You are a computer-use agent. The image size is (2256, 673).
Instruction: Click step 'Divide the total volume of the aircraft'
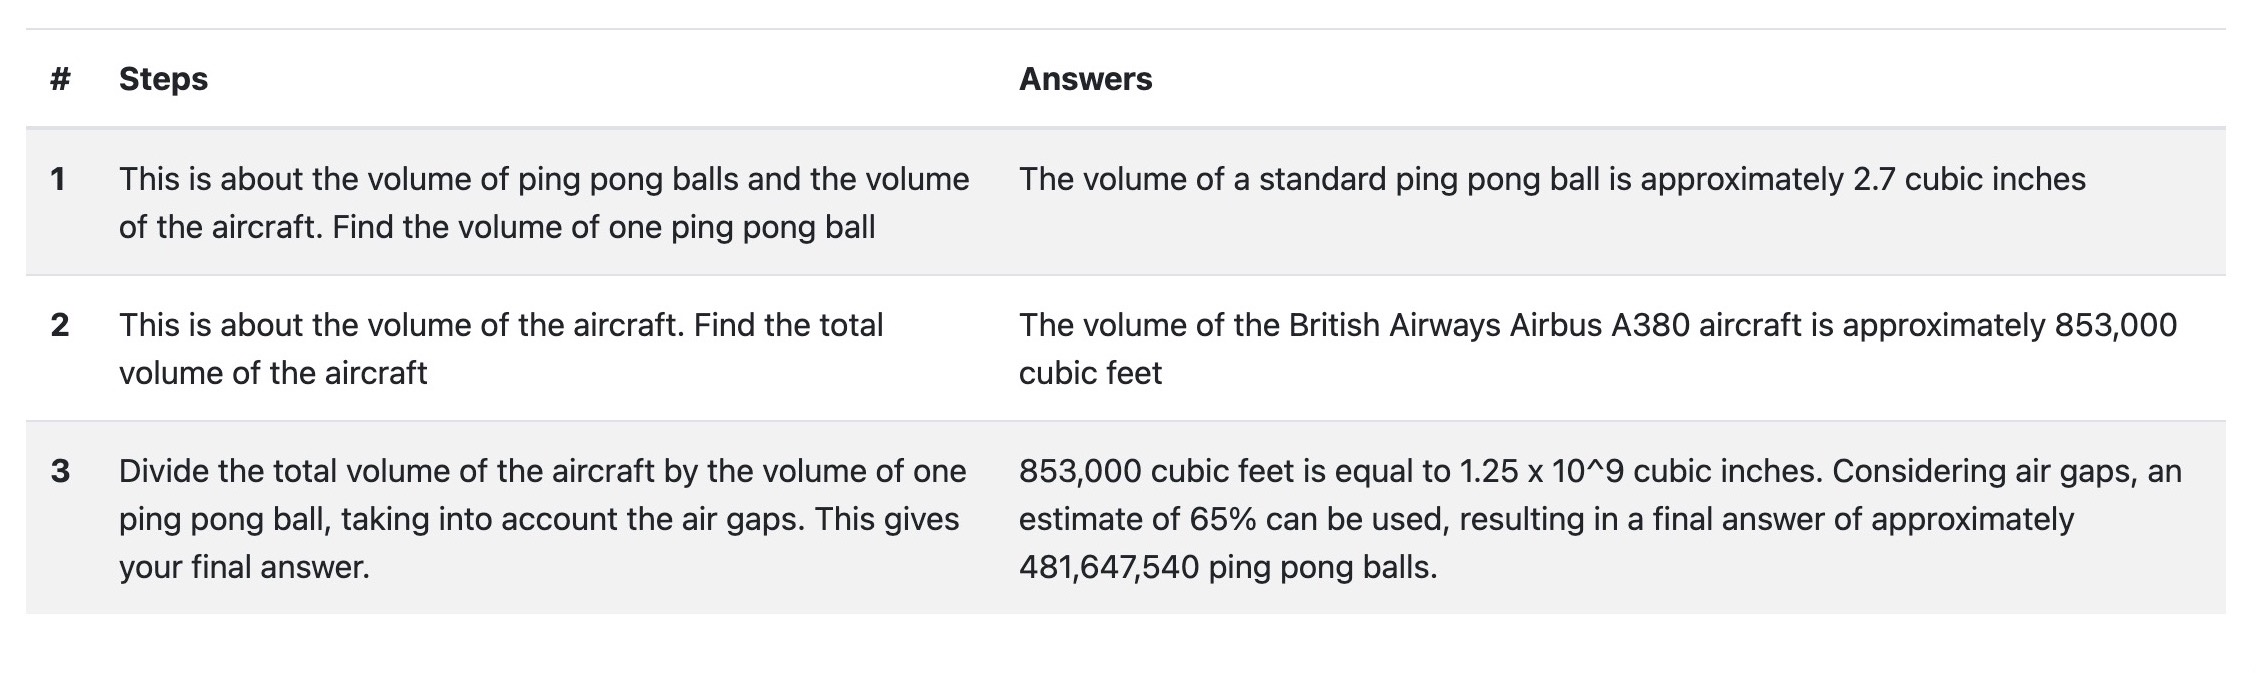(542, 519)
